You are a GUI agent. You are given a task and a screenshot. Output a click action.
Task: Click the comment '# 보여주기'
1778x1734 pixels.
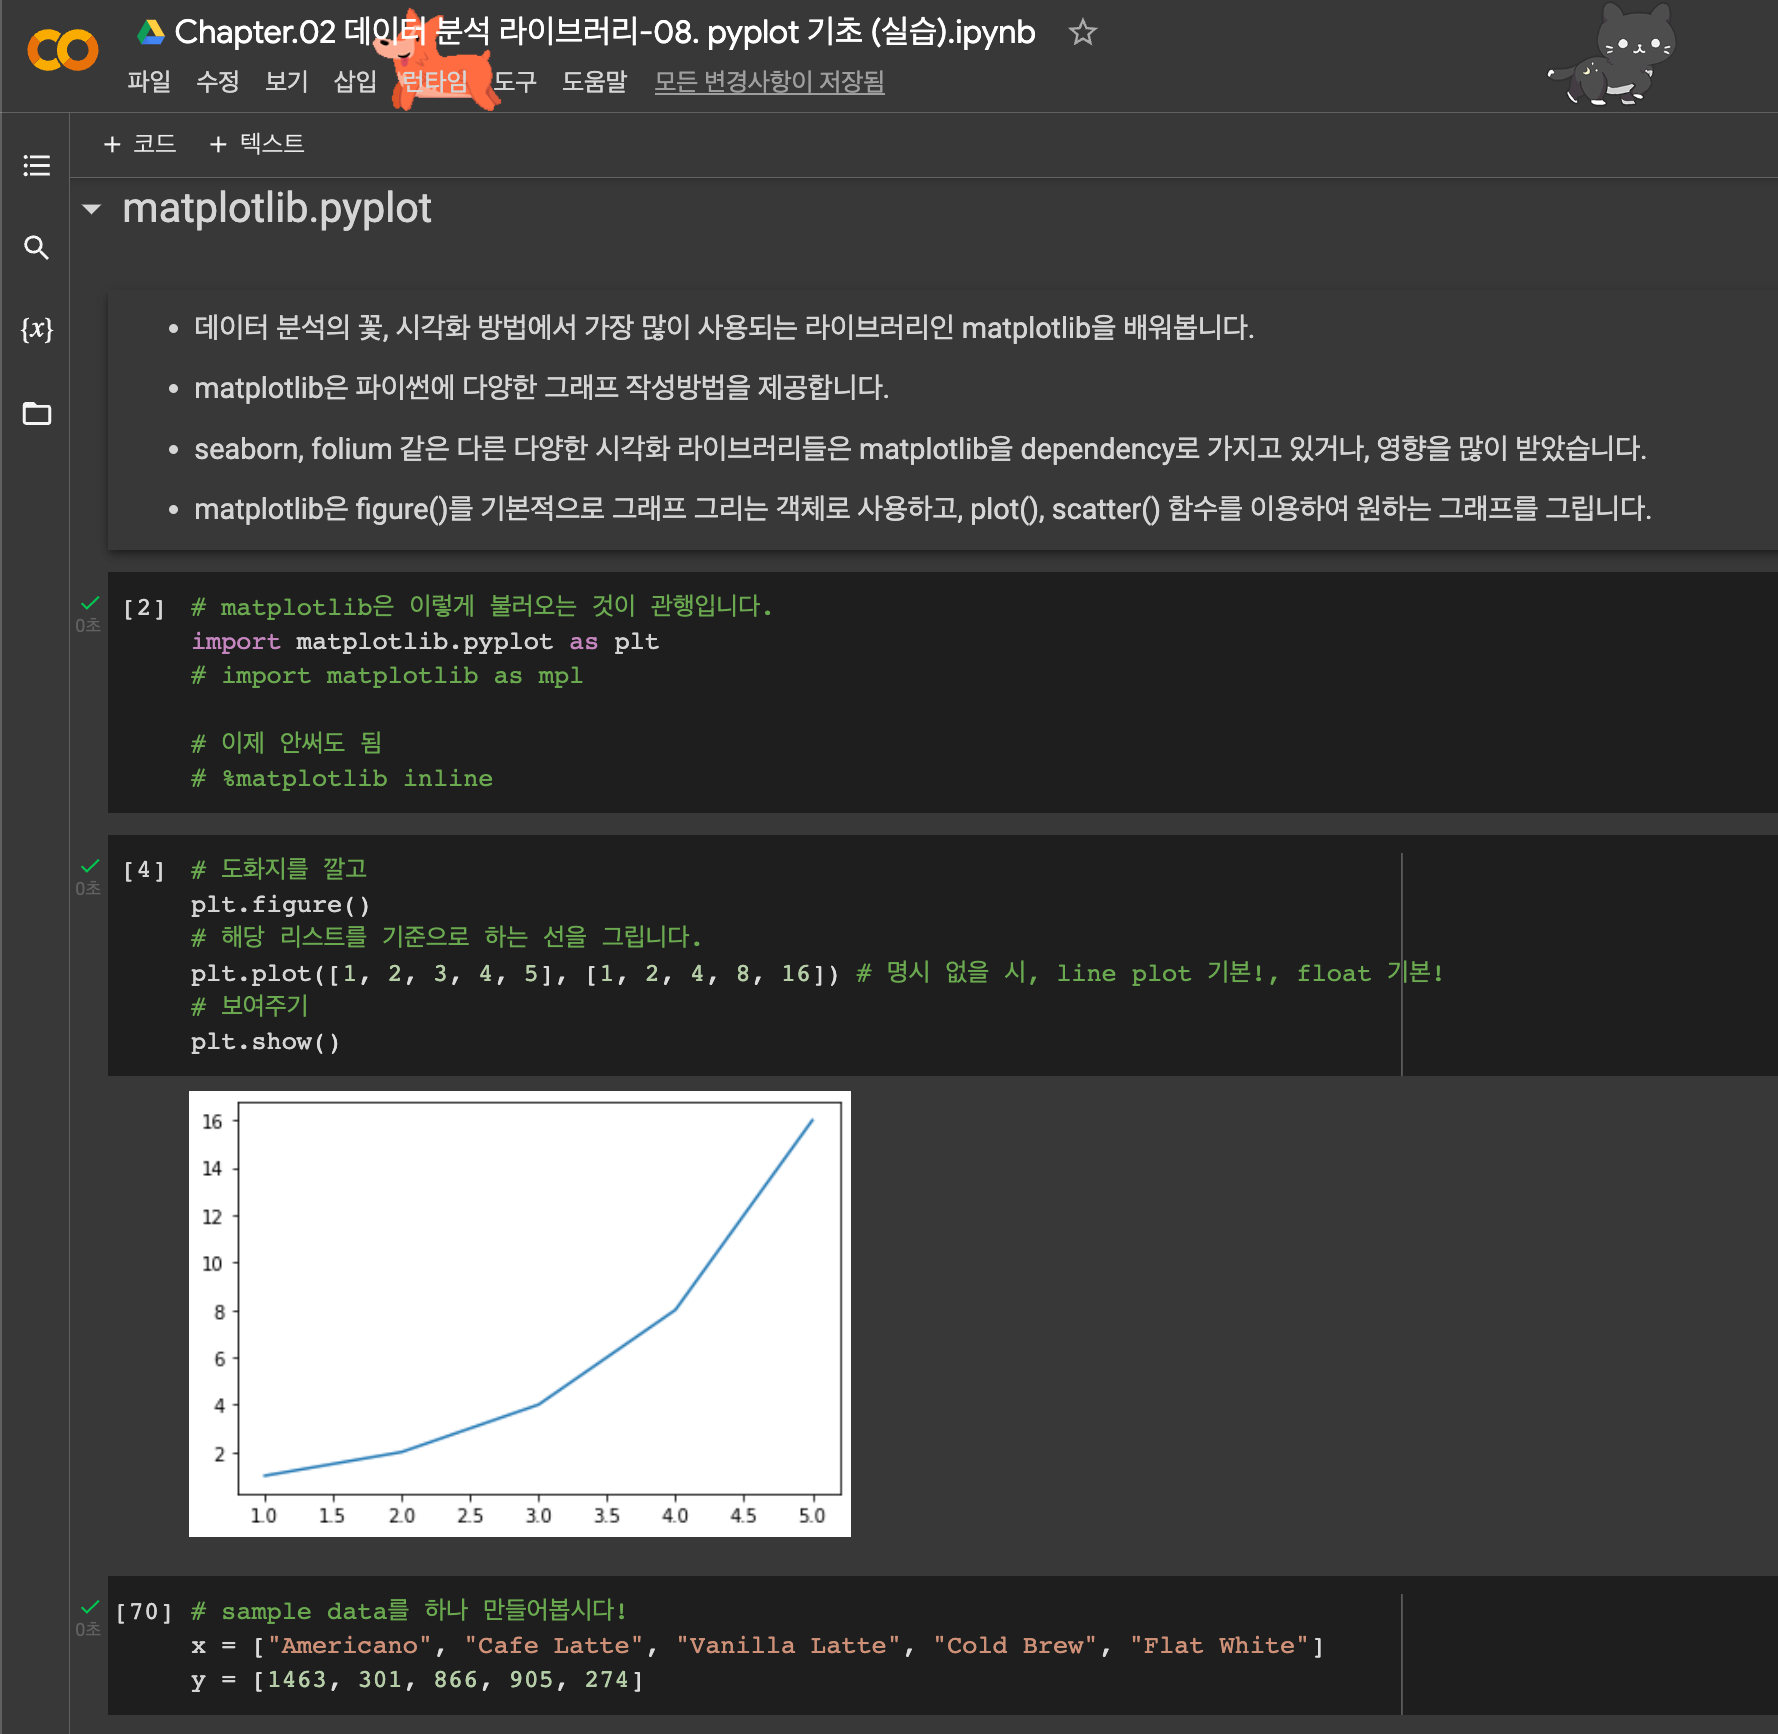pyautogui.click(x=250, y=1006)
